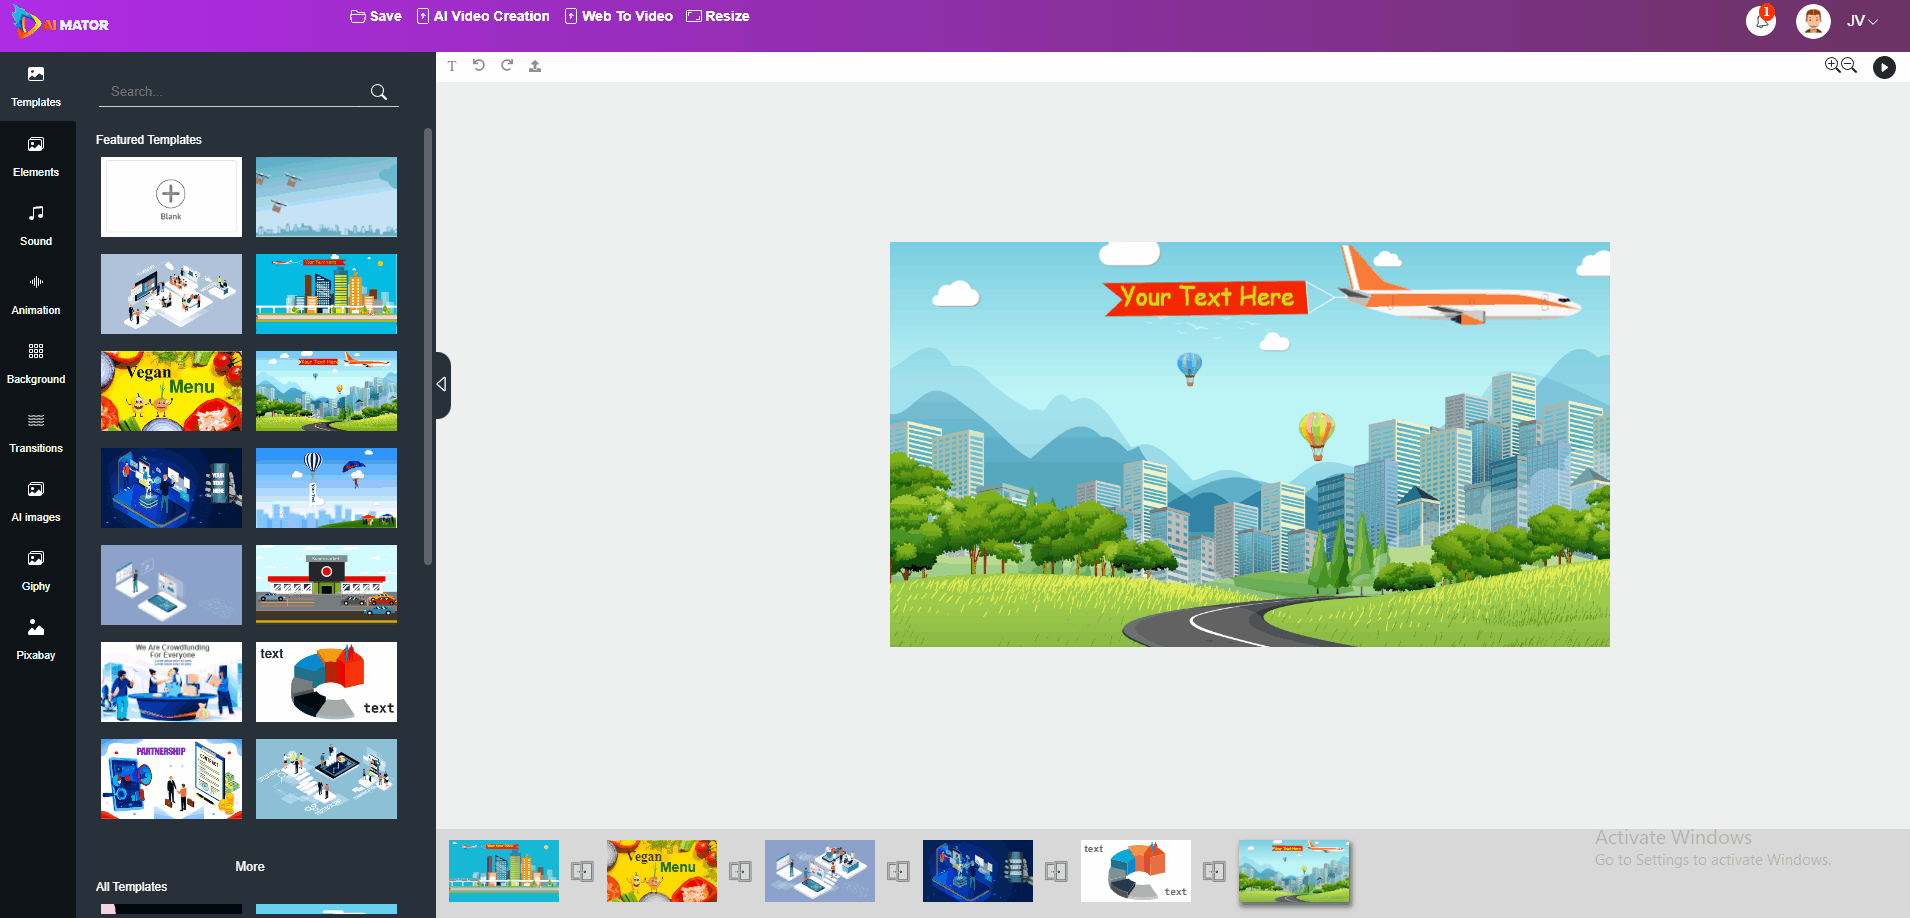Save the current project
The image size is (1910, 918).
(x=376, y=16)
